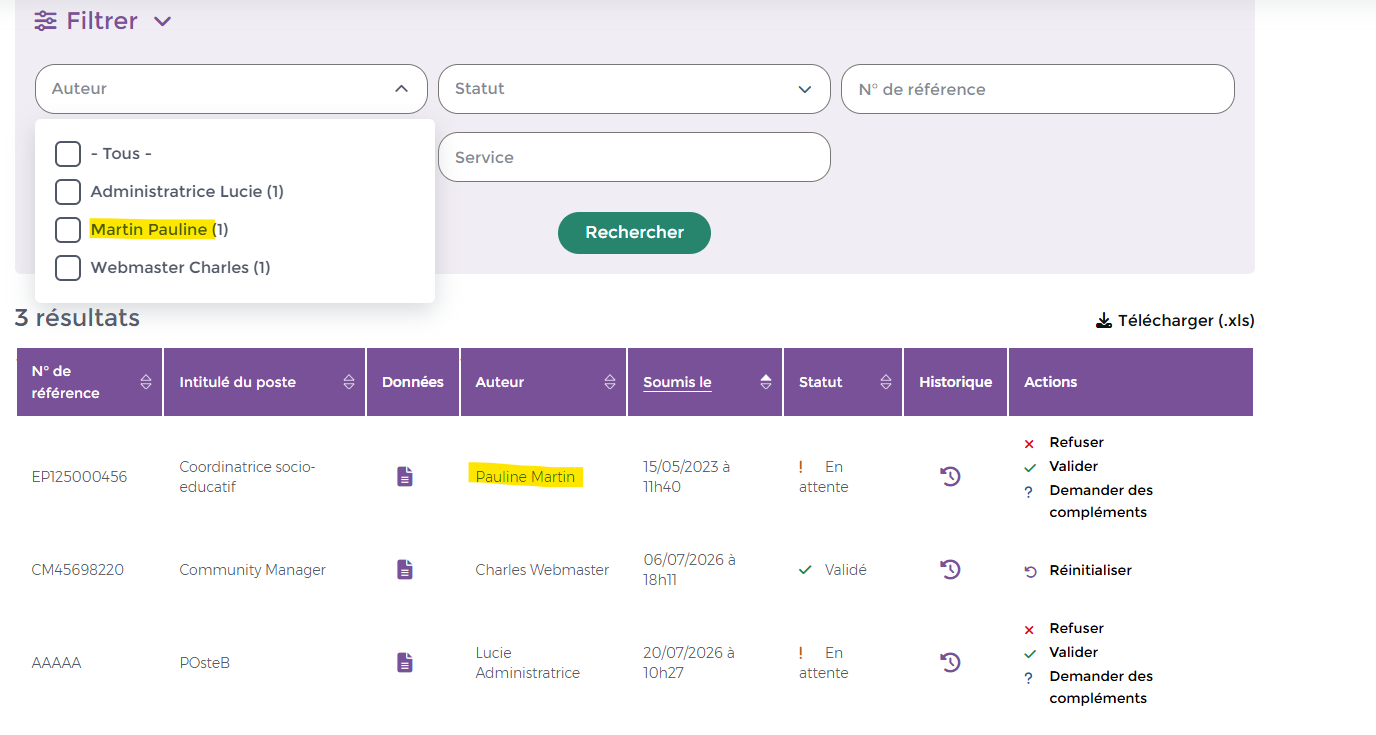
Task: Click reference number EP125000456
Action: [79, 477]
